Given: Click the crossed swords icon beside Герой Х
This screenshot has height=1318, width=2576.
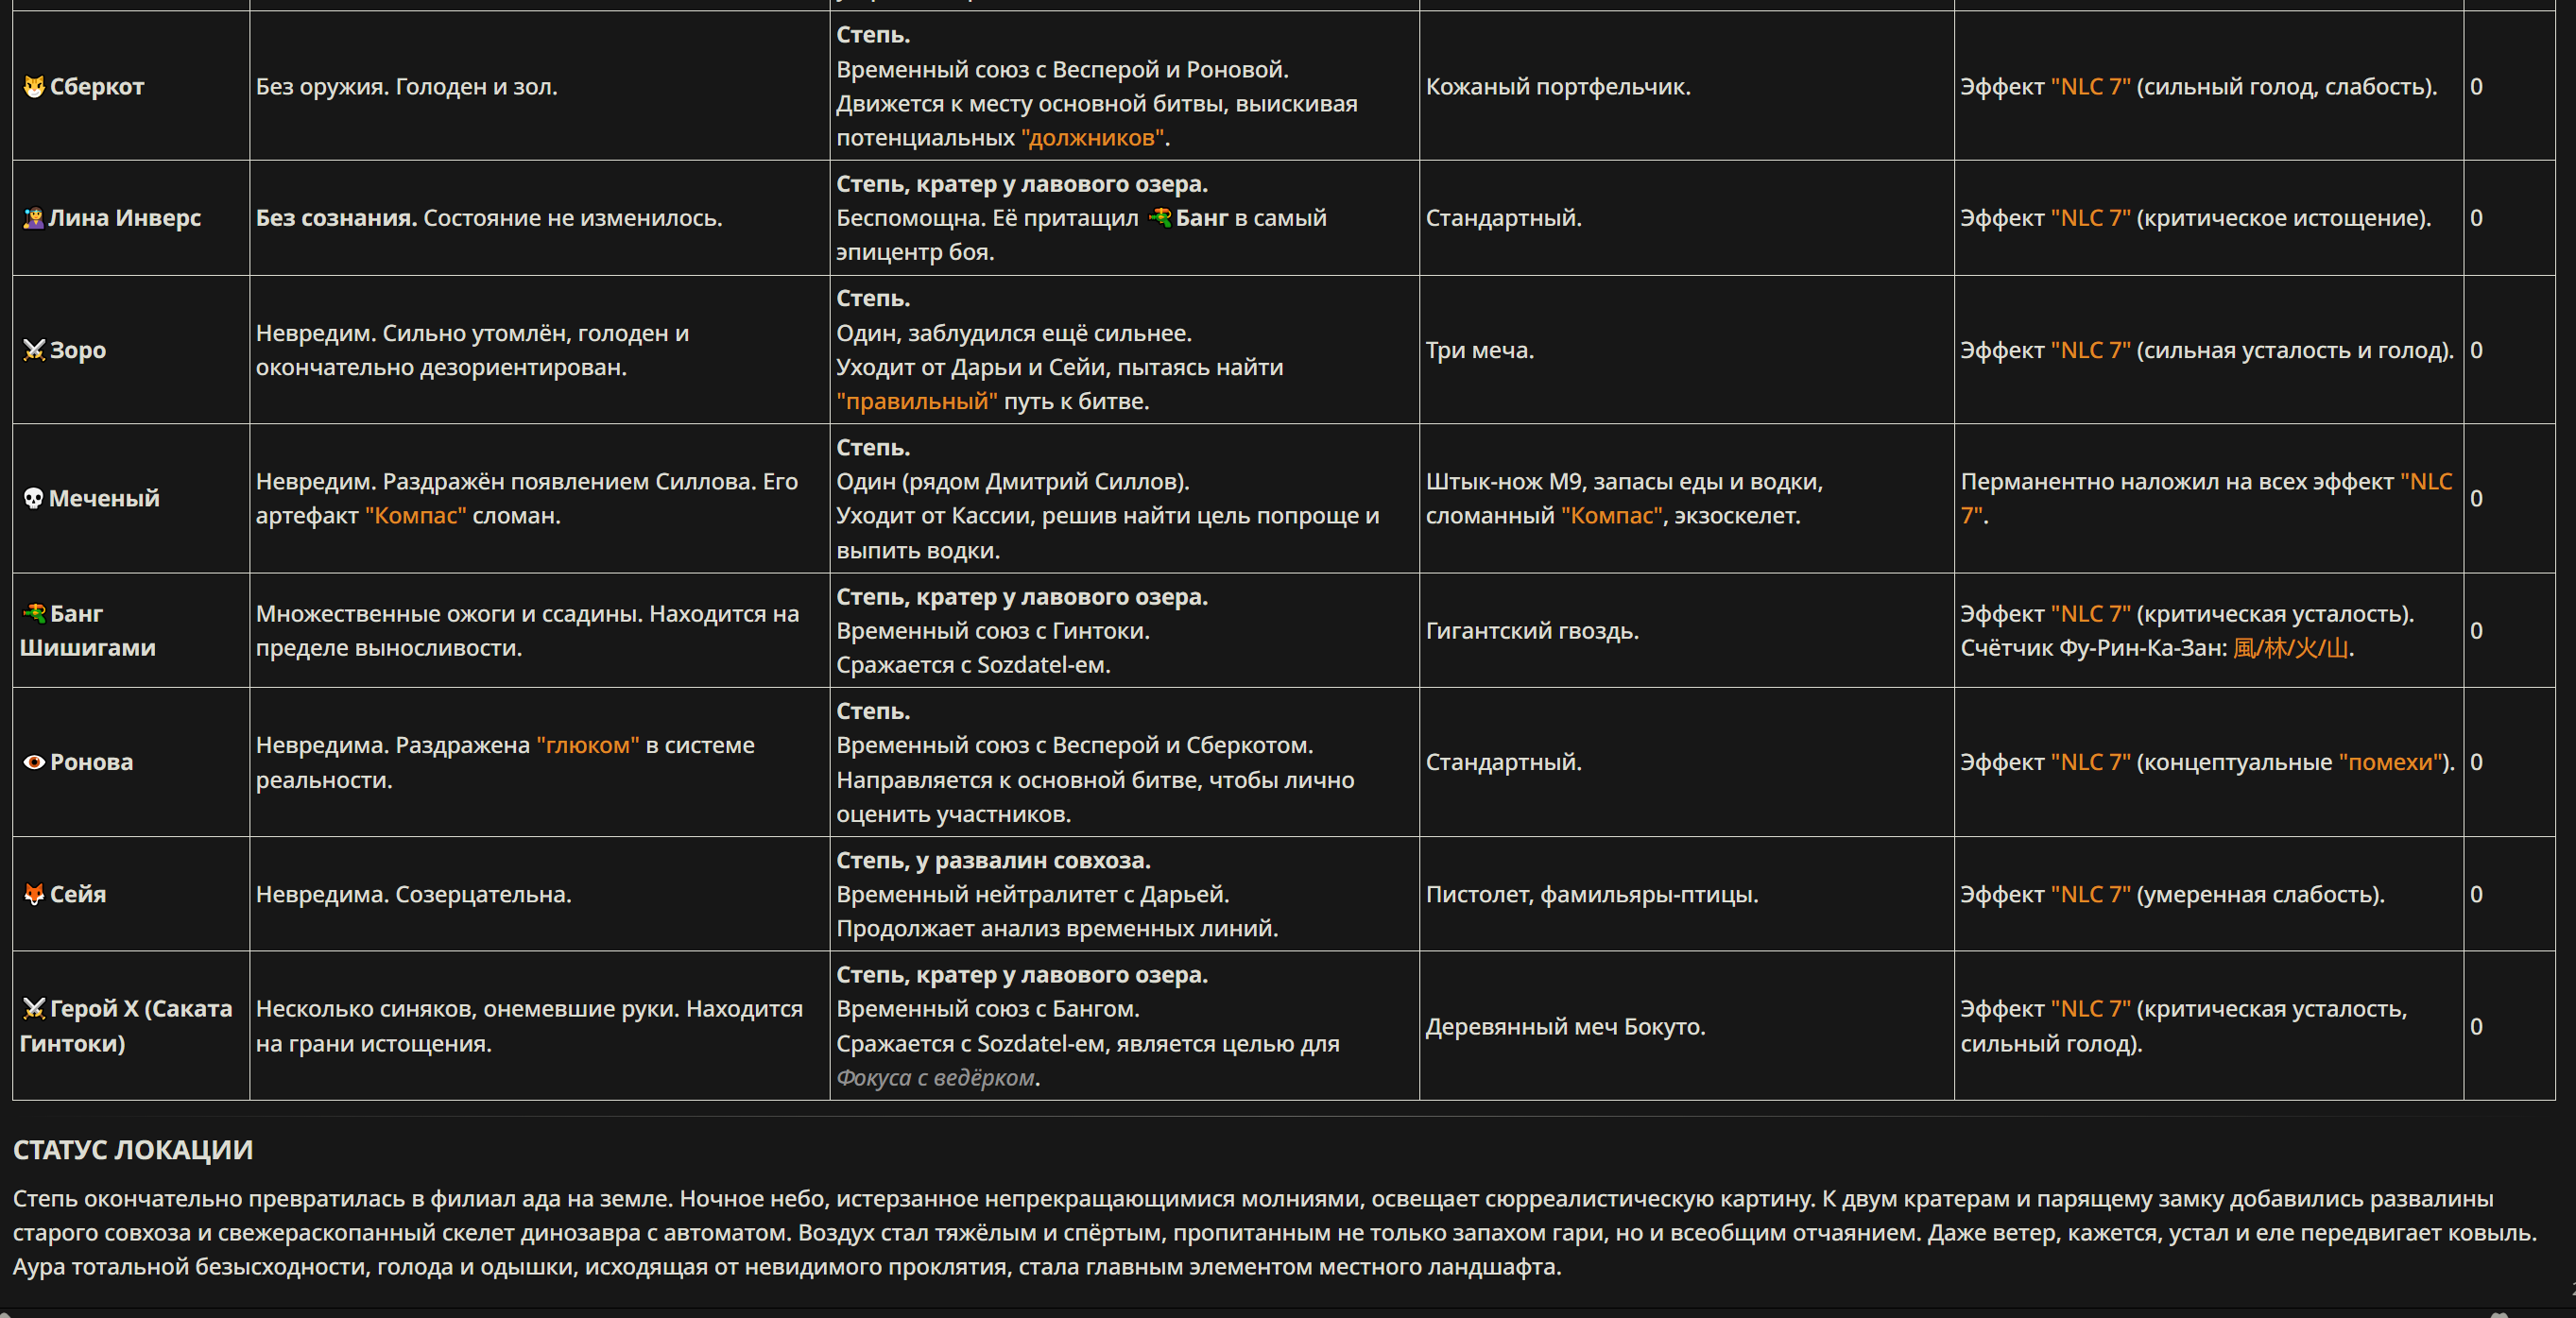Looking at the screenshot, I should [34, 1008].
